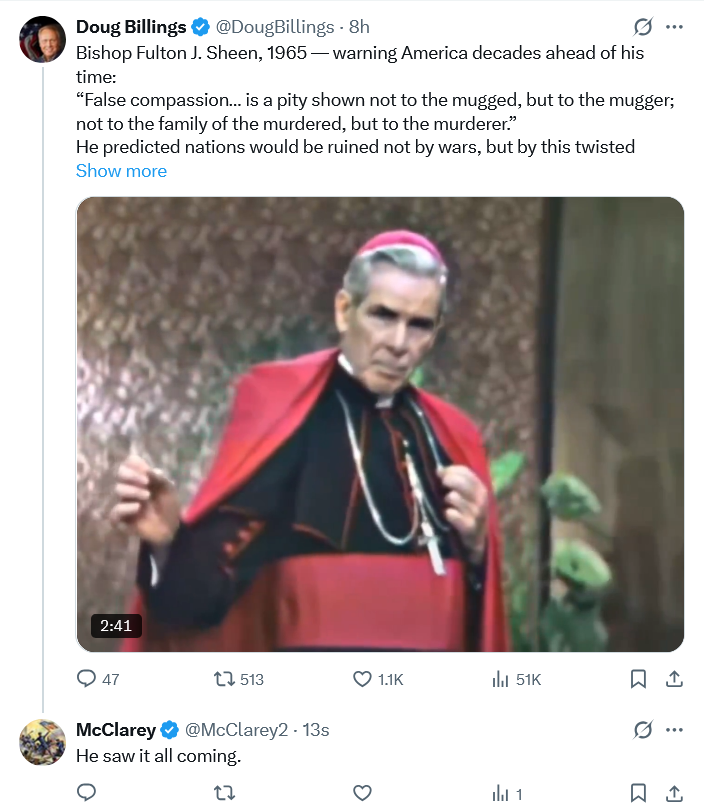Like Doug Billings' post
Image resolution: width=704 pixels, height=810 pixels.
363,679
